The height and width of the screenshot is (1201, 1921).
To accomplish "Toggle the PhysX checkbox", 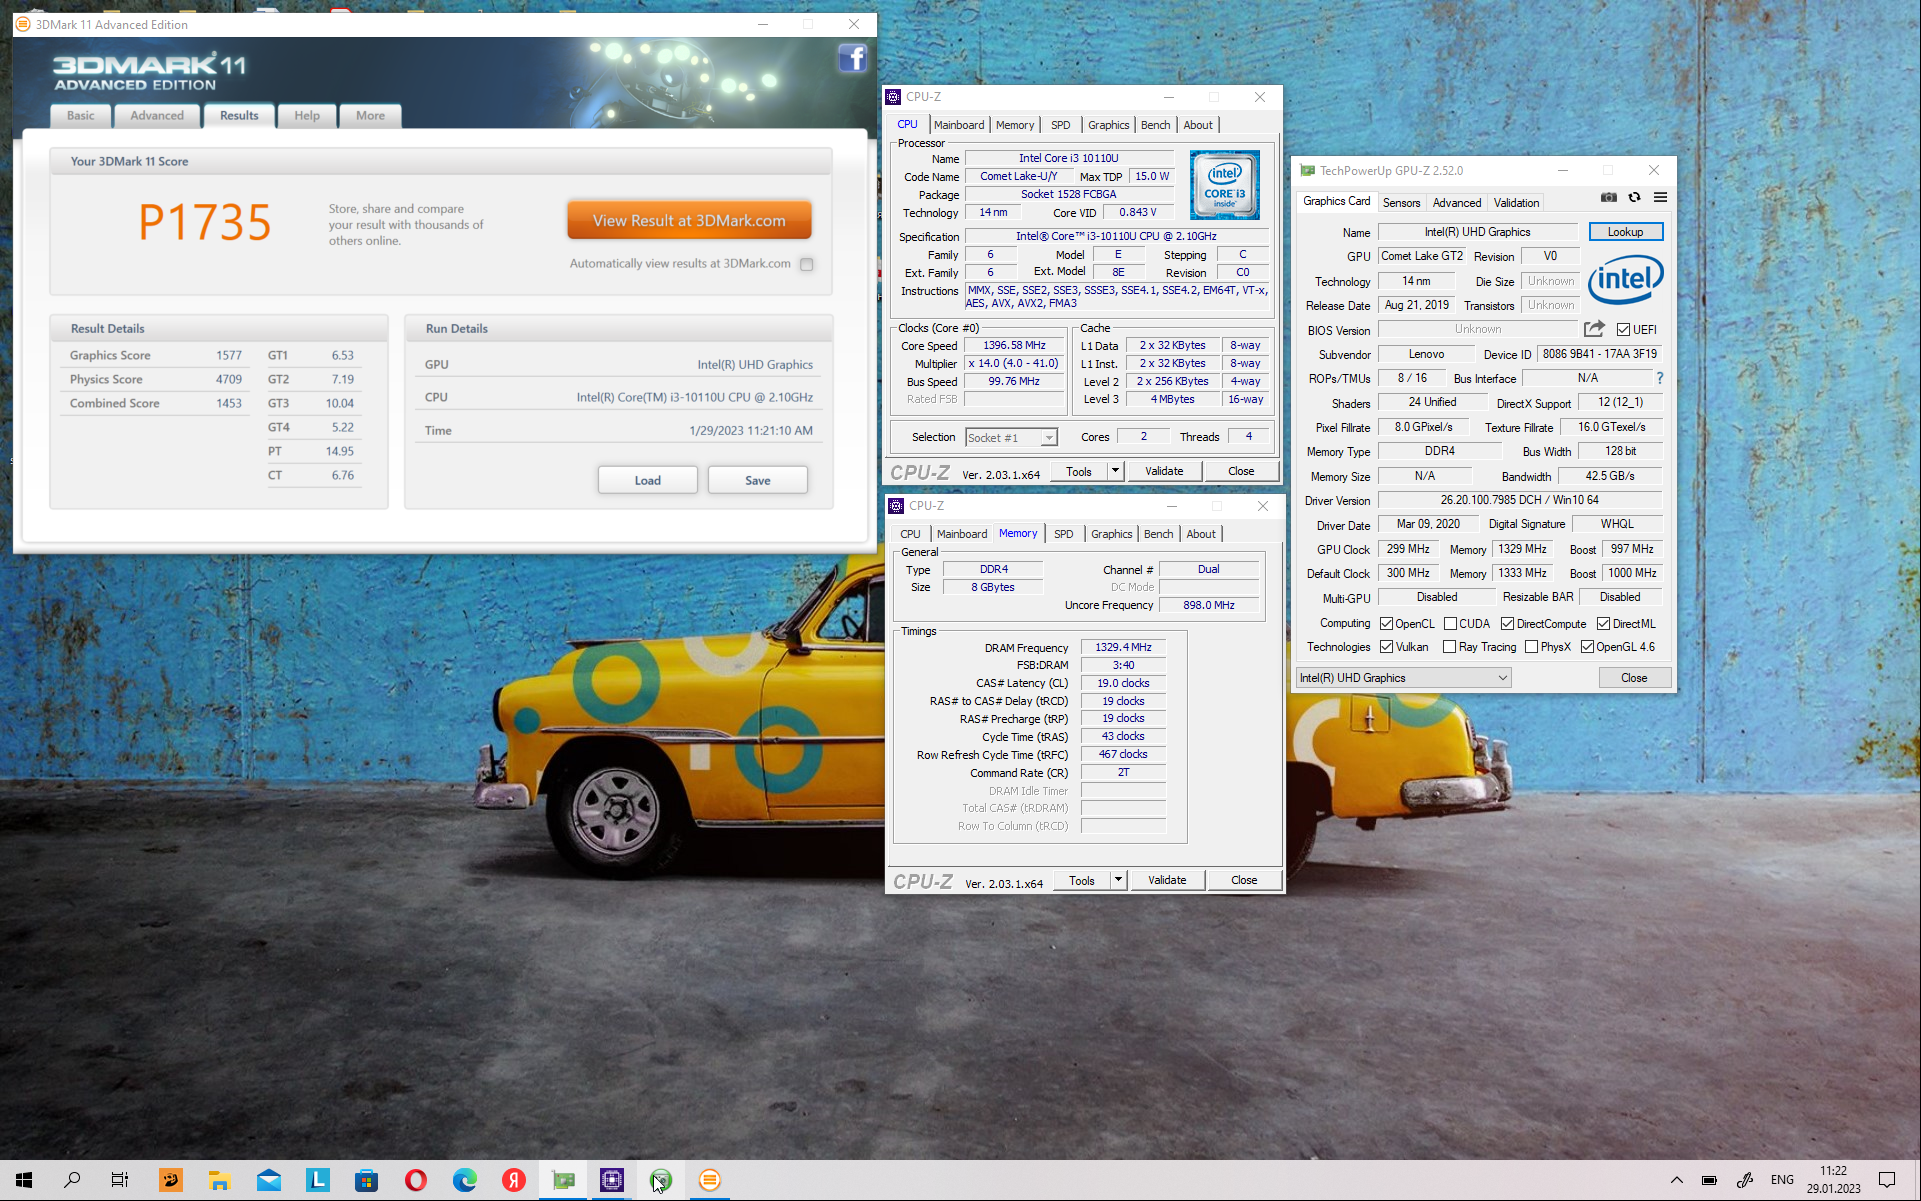I will click(1531, 647).
